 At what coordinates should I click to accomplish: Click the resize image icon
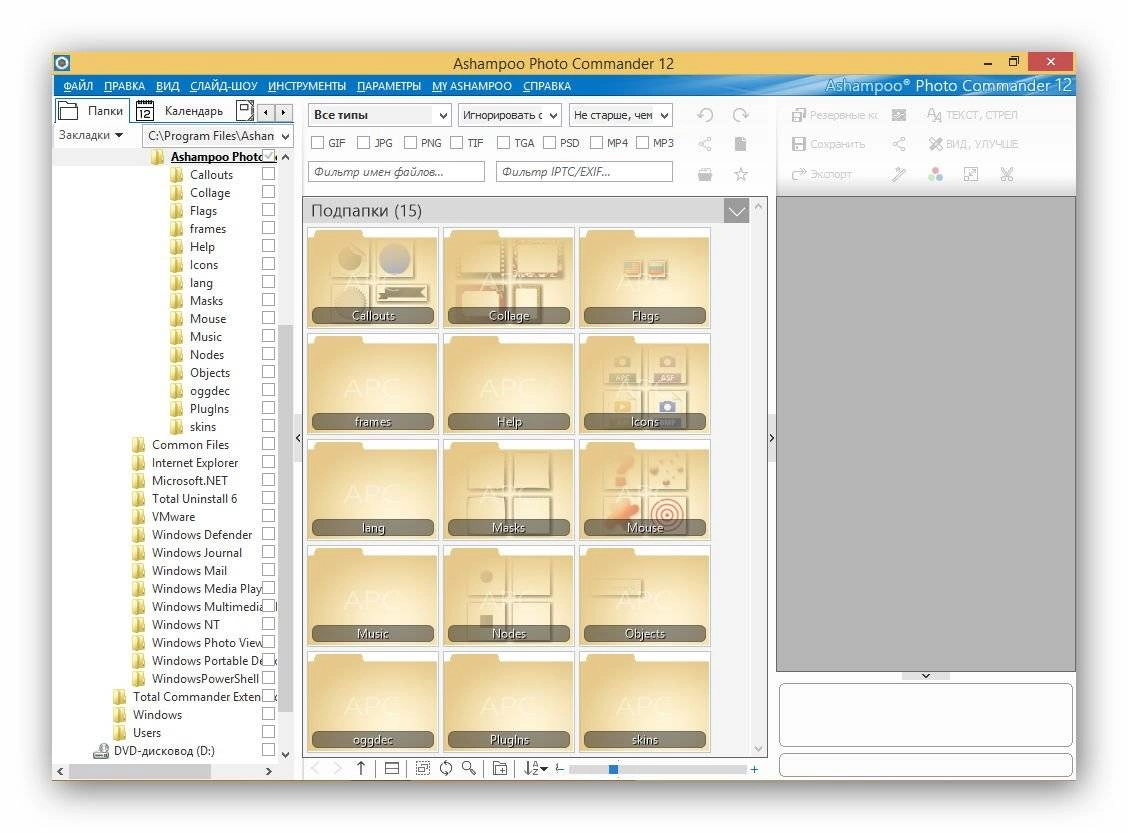tap(971, 174)
